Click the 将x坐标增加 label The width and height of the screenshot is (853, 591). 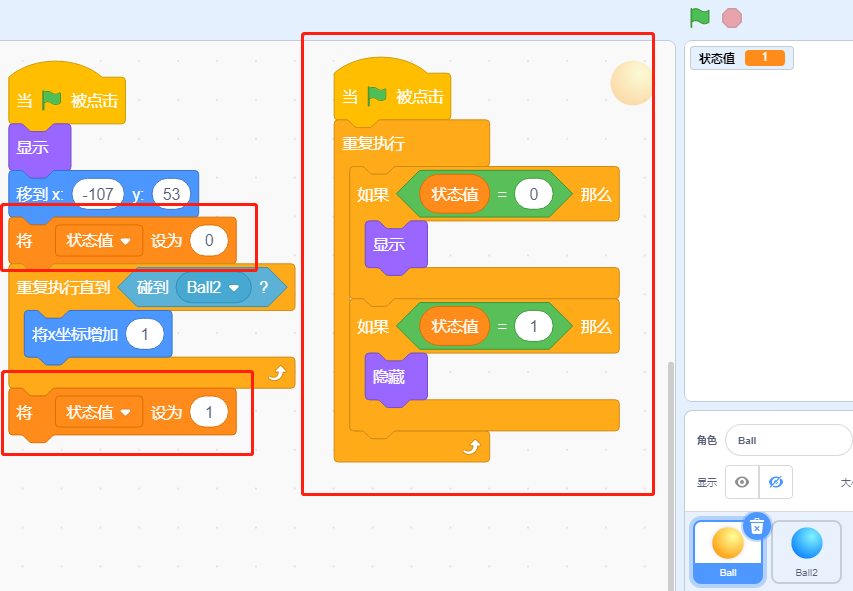(75, 334)
